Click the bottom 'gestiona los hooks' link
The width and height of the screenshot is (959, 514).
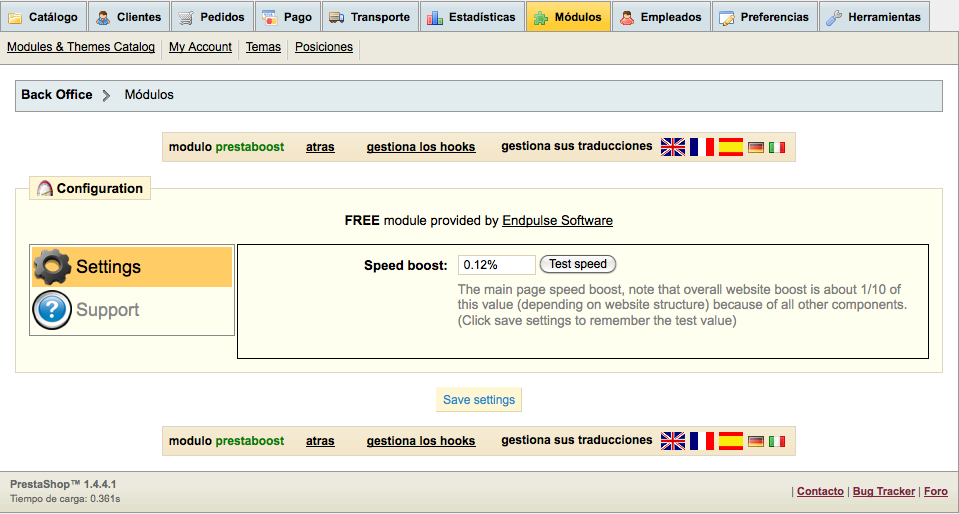coord(421,441)
